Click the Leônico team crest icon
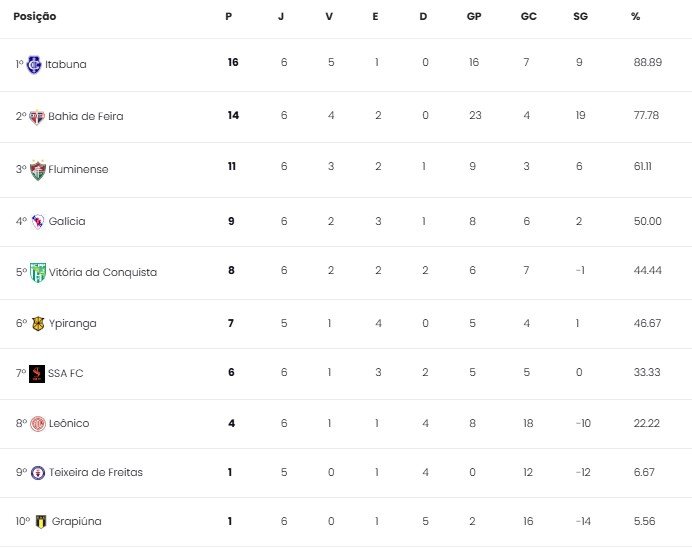 pos(38,423)
